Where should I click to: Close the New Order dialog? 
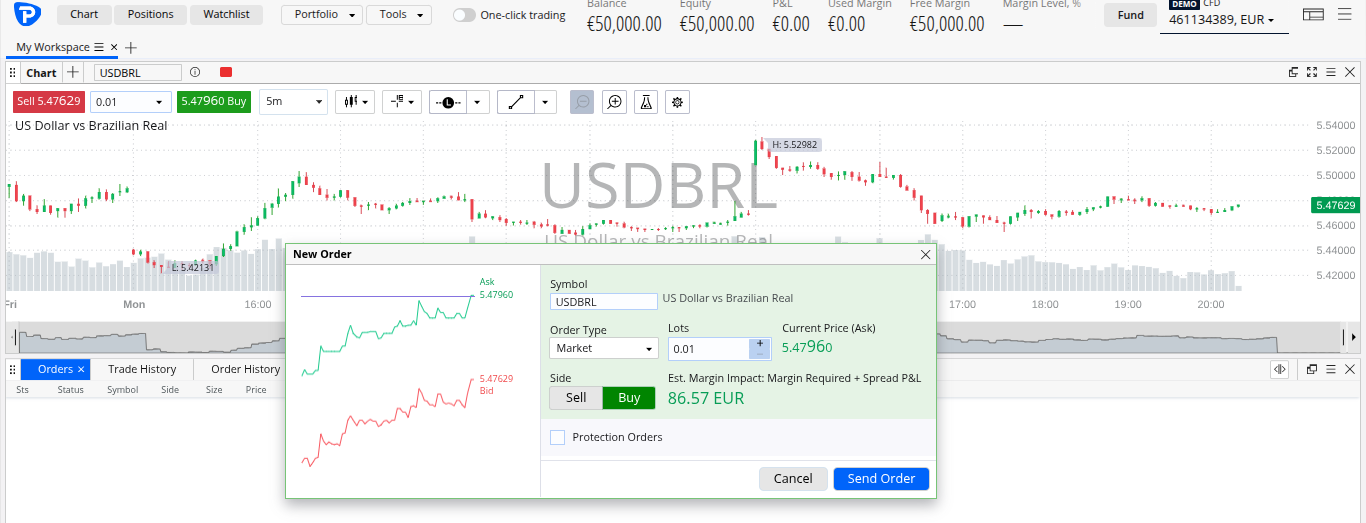tap(925, 255)
